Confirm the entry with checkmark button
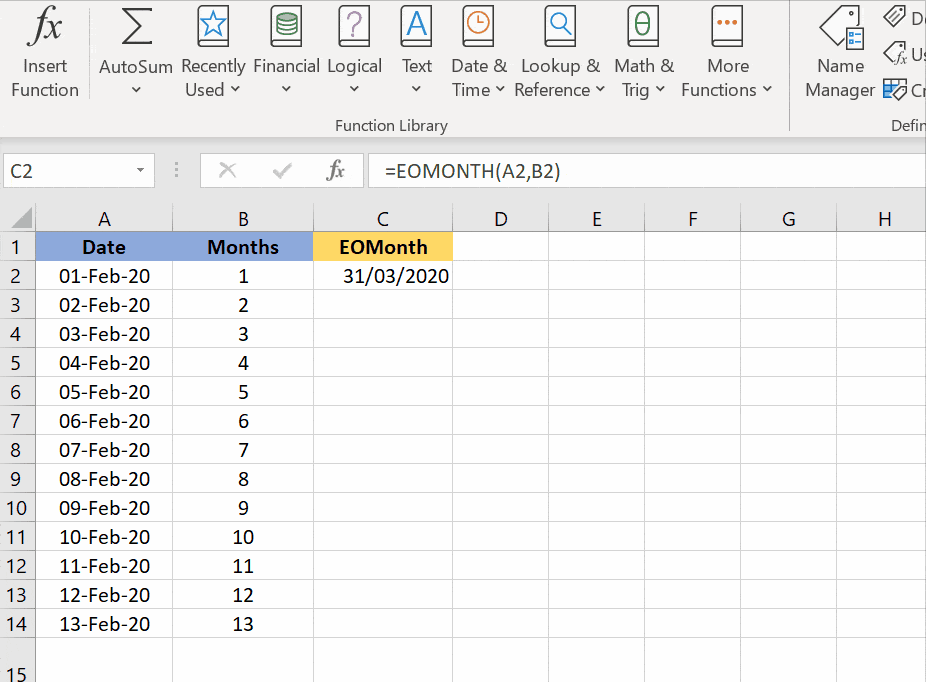 point(282,171)
